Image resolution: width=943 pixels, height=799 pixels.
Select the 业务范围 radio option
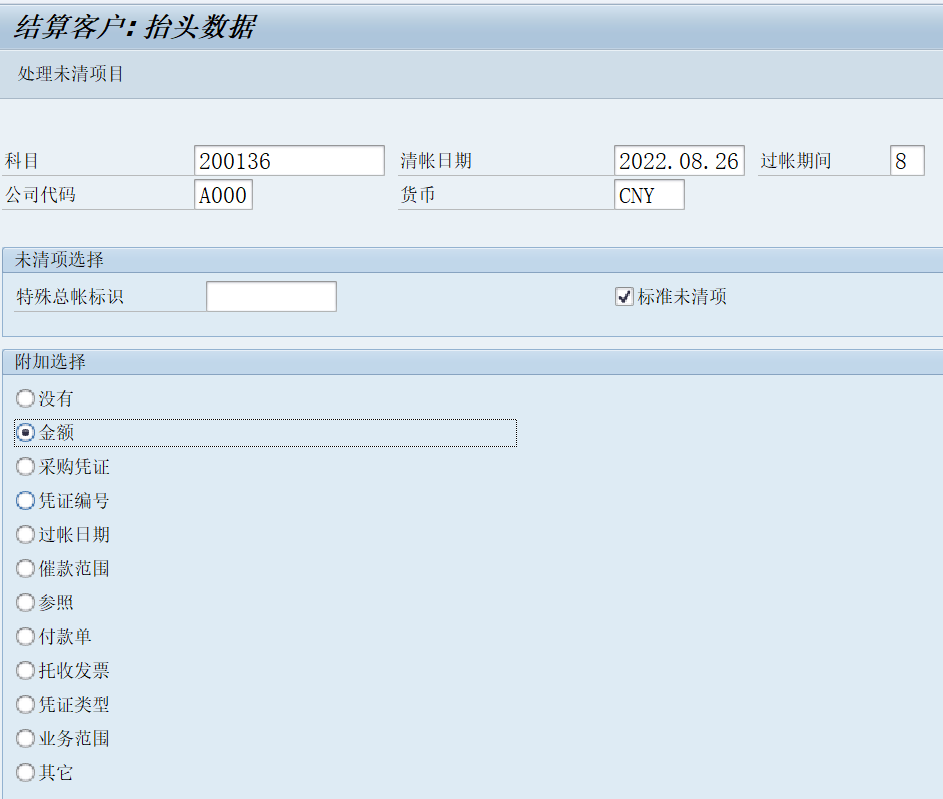coord(25,738)
